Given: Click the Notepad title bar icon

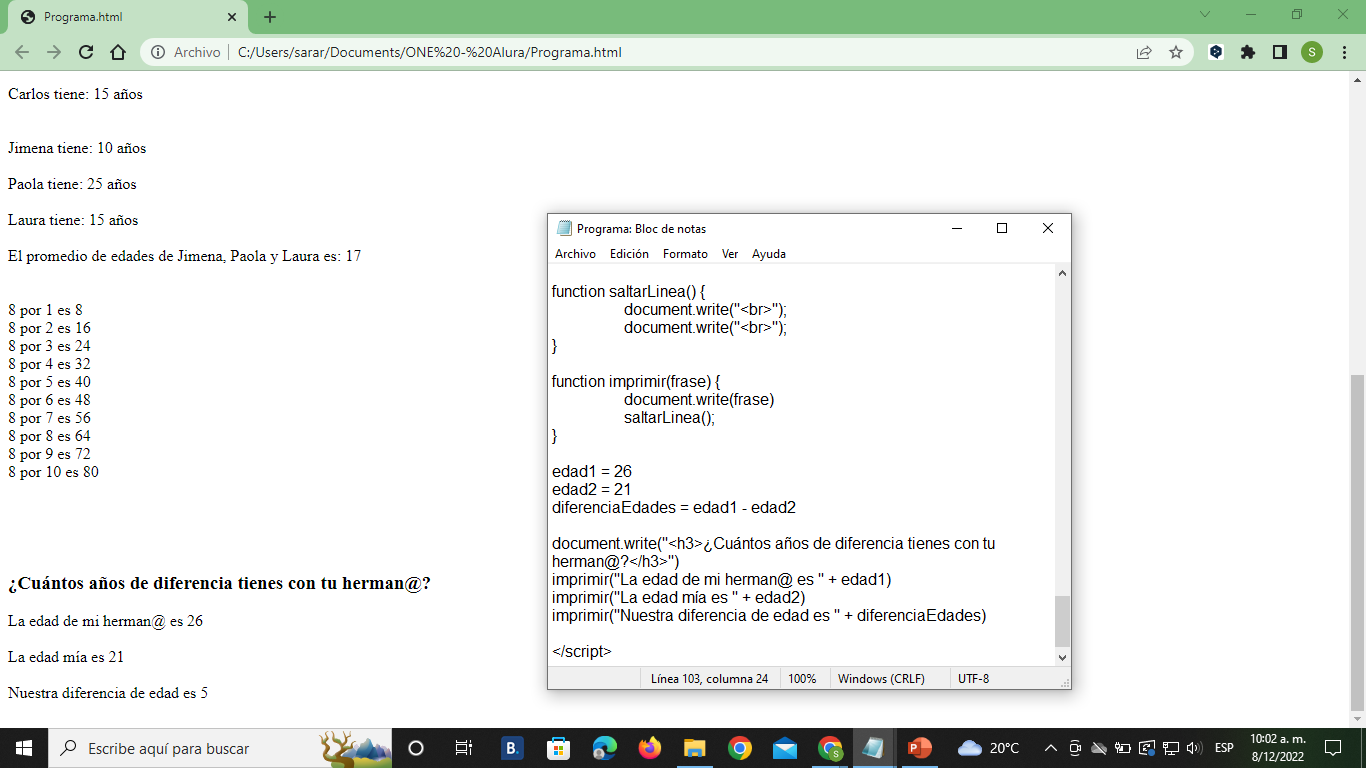Looking at the screenshot, I should (x=564, y=228).
